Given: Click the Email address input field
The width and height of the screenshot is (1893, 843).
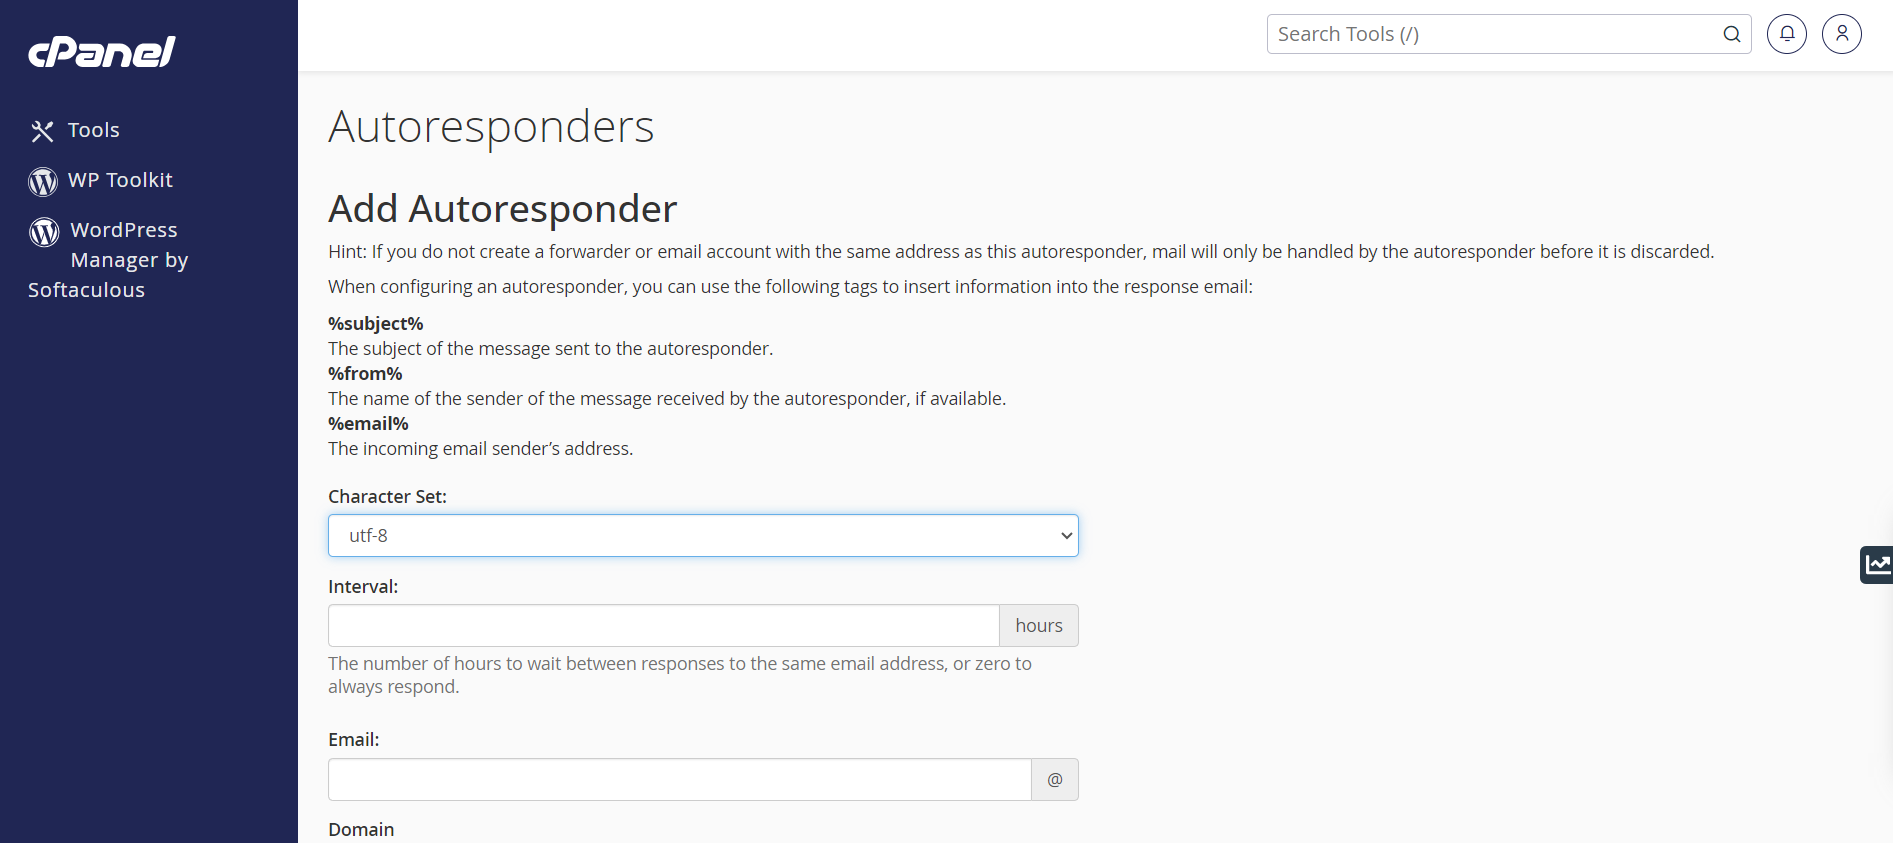Looking at the screenshot, I should click(x=679, y=779).
